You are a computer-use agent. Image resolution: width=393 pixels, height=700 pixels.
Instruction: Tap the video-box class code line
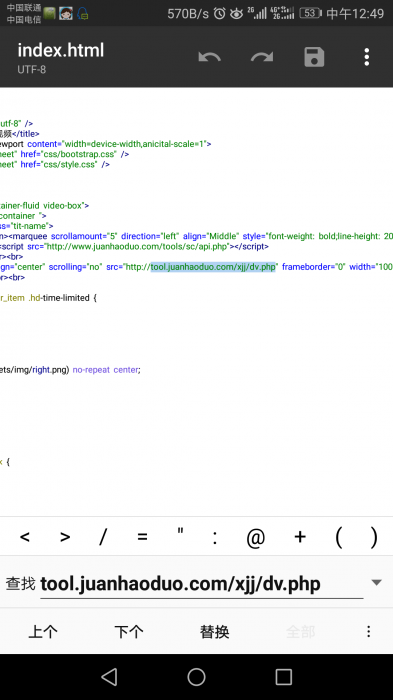45,206
